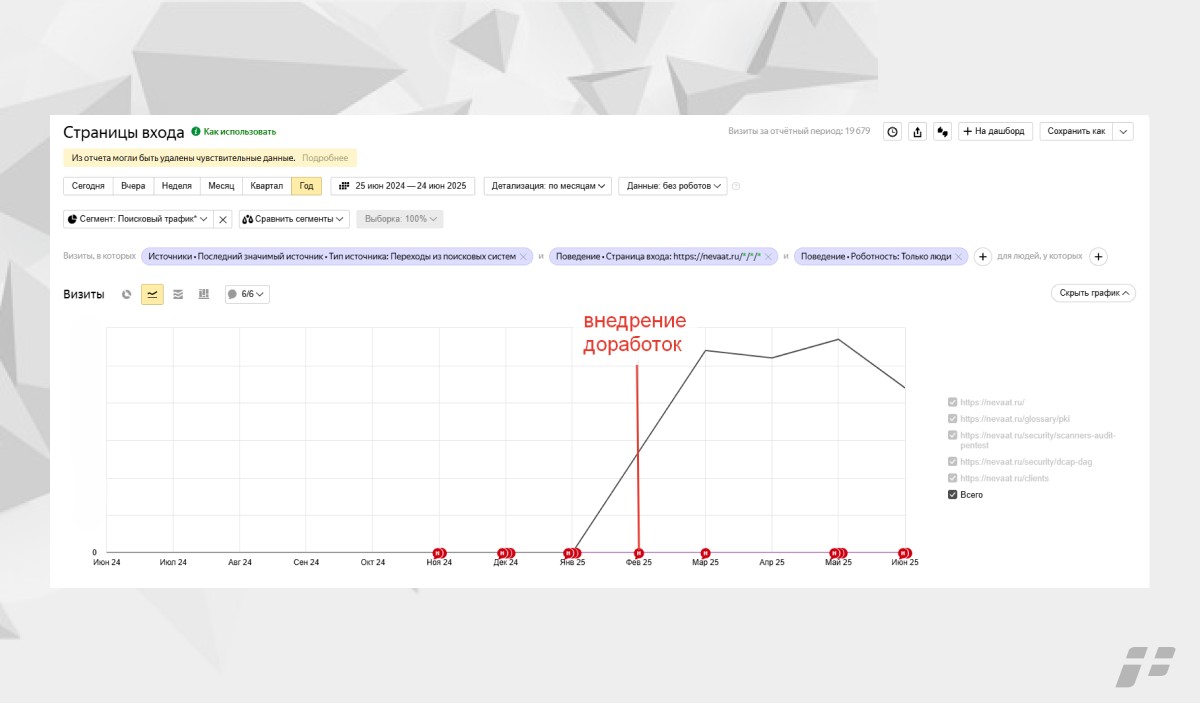Select the Неделя period tab

[x=176, y=186]
